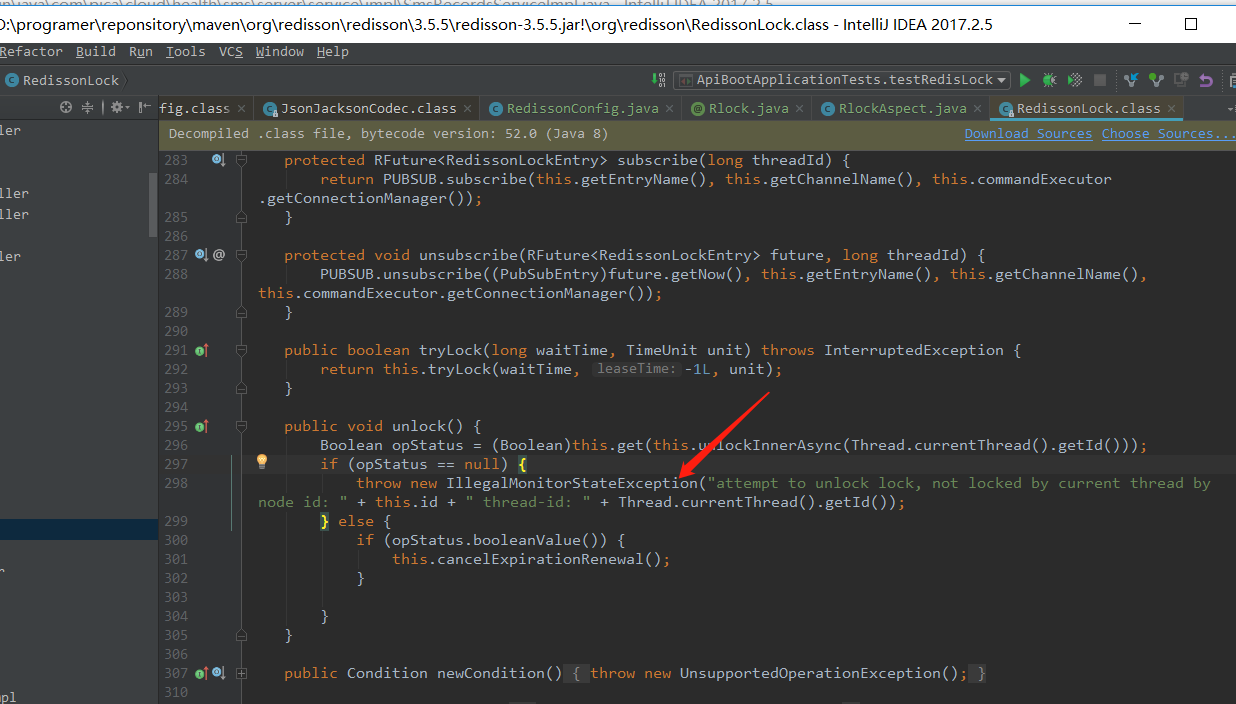The width and height of the screenshot is (1236, 704).
Task: Open run configuration dropdown ApiBootApplicationTests.testRedisLock
Action: pos(842,80)
